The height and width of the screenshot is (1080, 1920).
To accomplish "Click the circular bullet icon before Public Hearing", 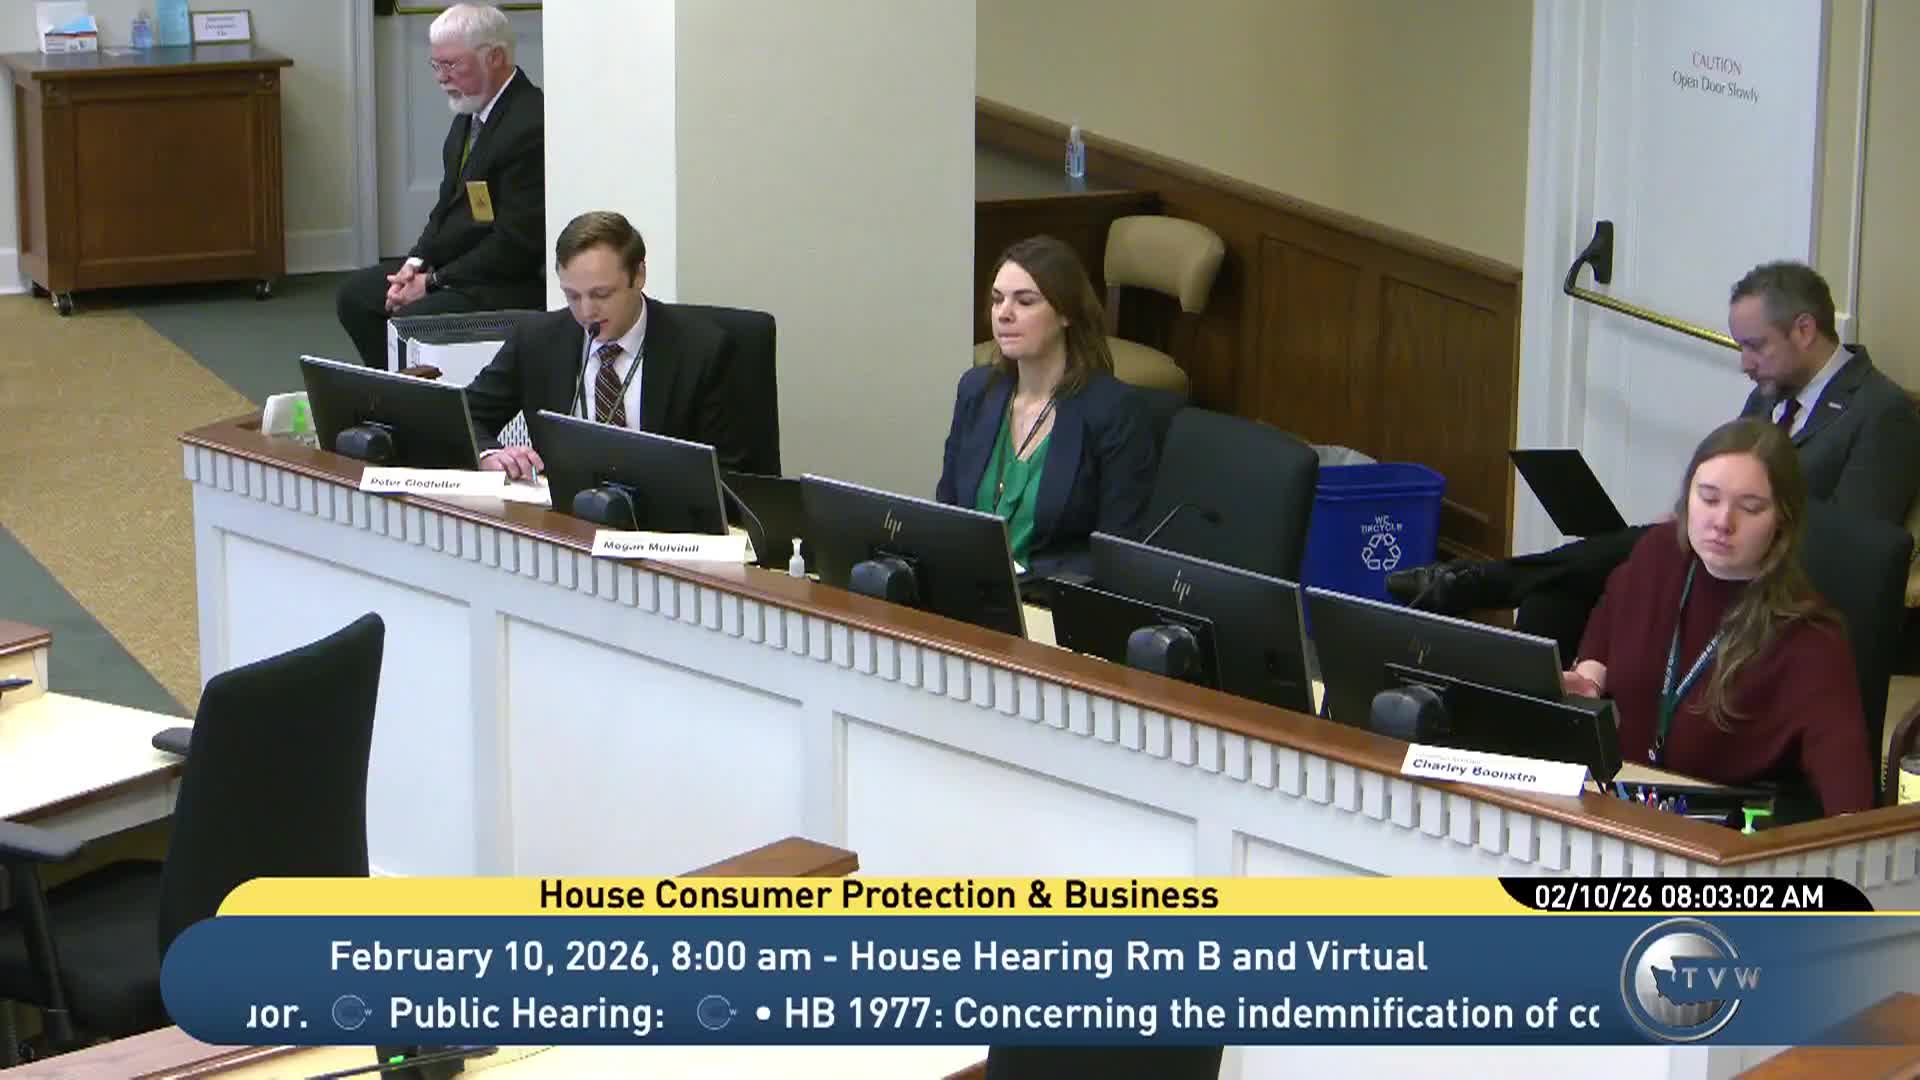I will pos(350,1014).
